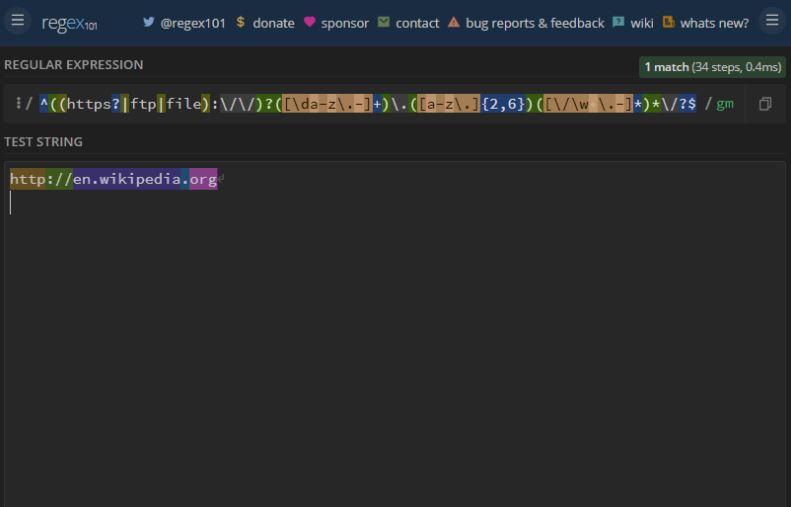Click the regex101 logo
Viewport: 791px width, 507px height.
[x=70, y=23]
